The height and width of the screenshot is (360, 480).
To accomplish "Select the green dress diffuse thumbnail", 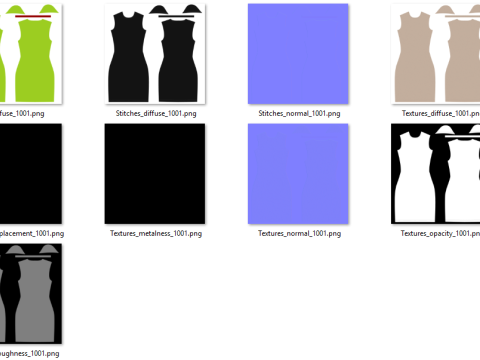I will pos(31,54).
